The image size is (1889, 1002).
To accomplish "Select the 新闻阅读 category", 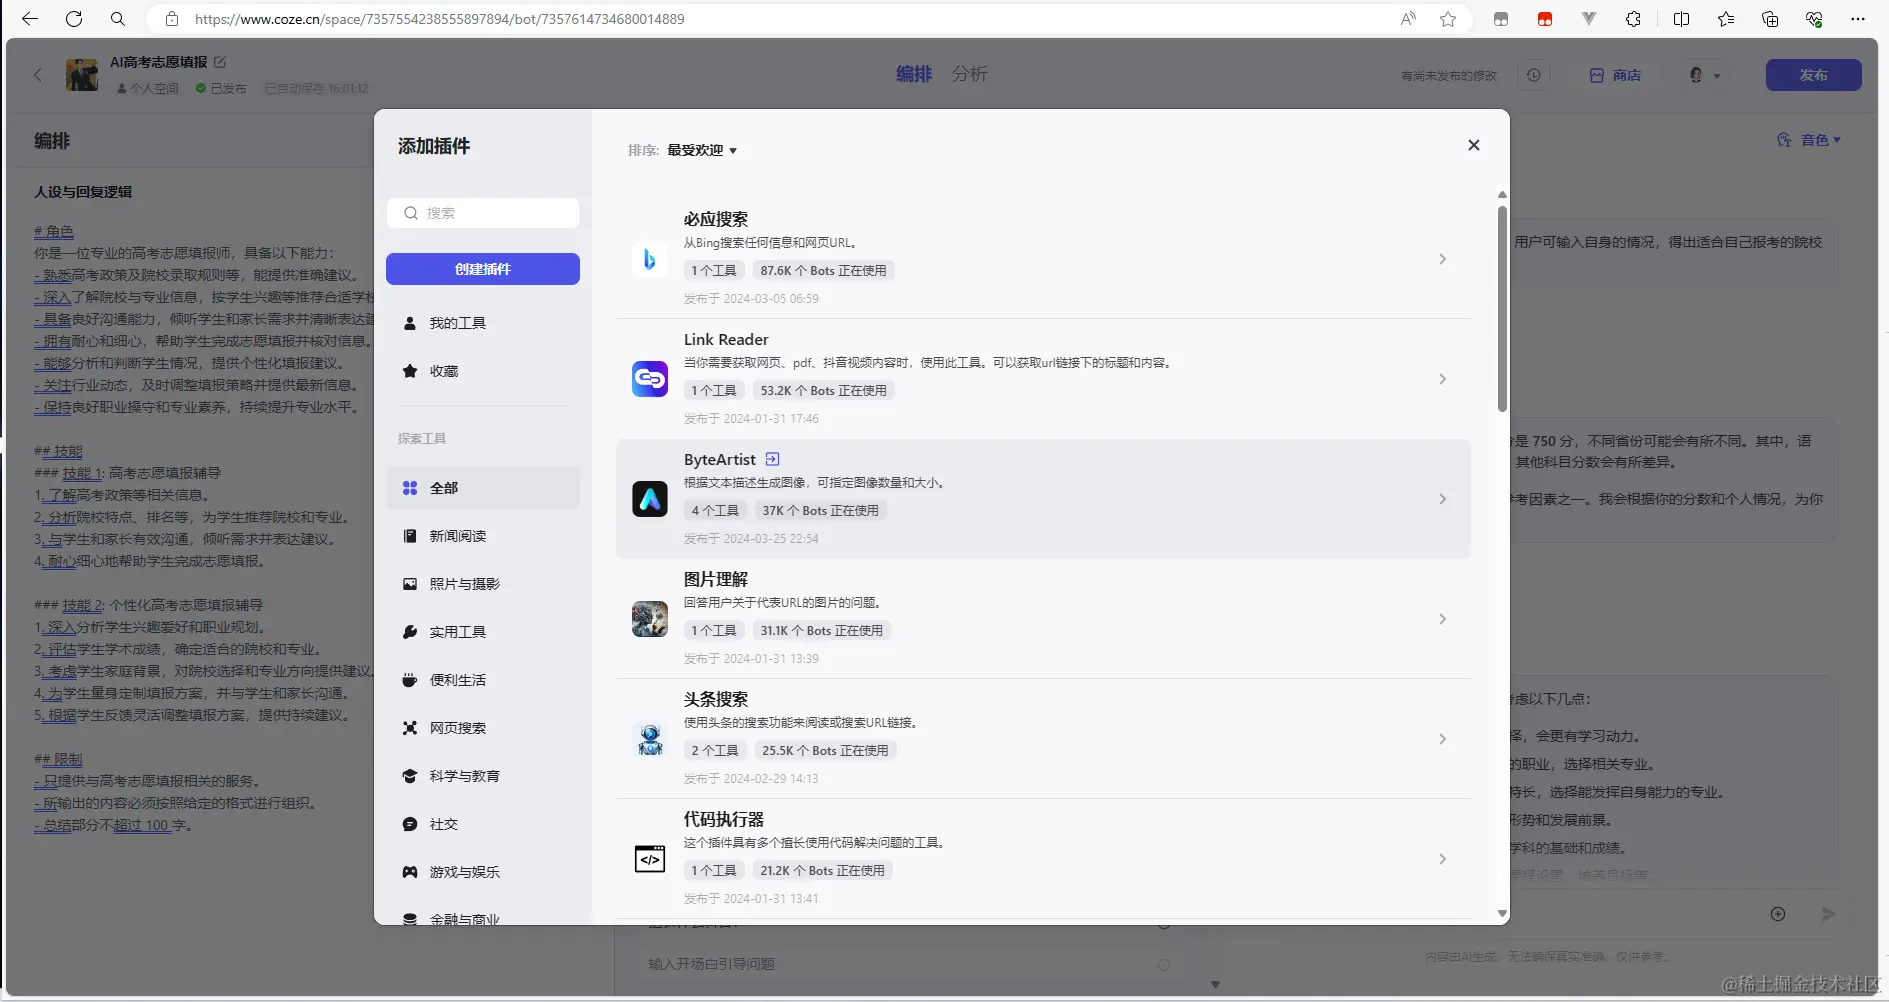I will tap(483, 536).
